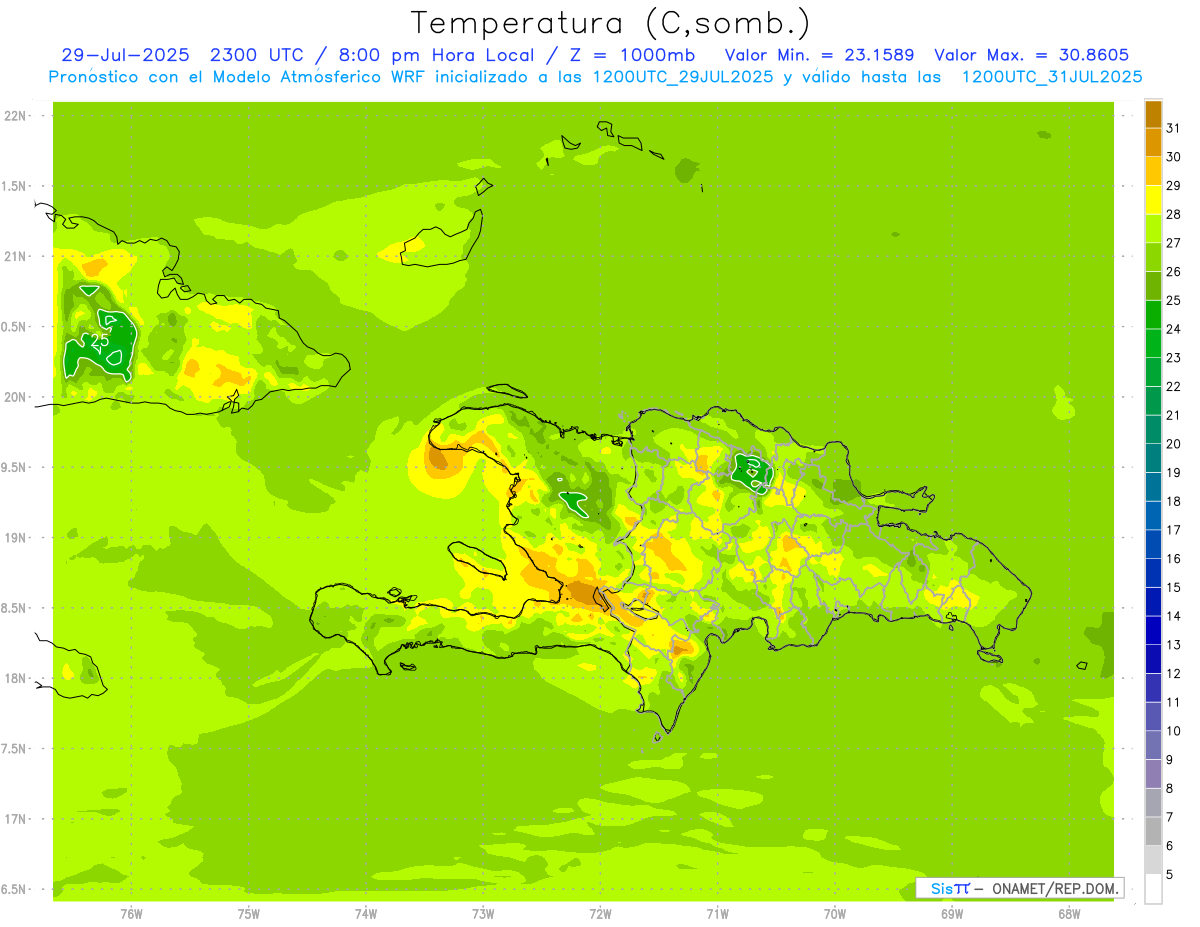Click the '20N' latitude axis label

pos(15,397)
